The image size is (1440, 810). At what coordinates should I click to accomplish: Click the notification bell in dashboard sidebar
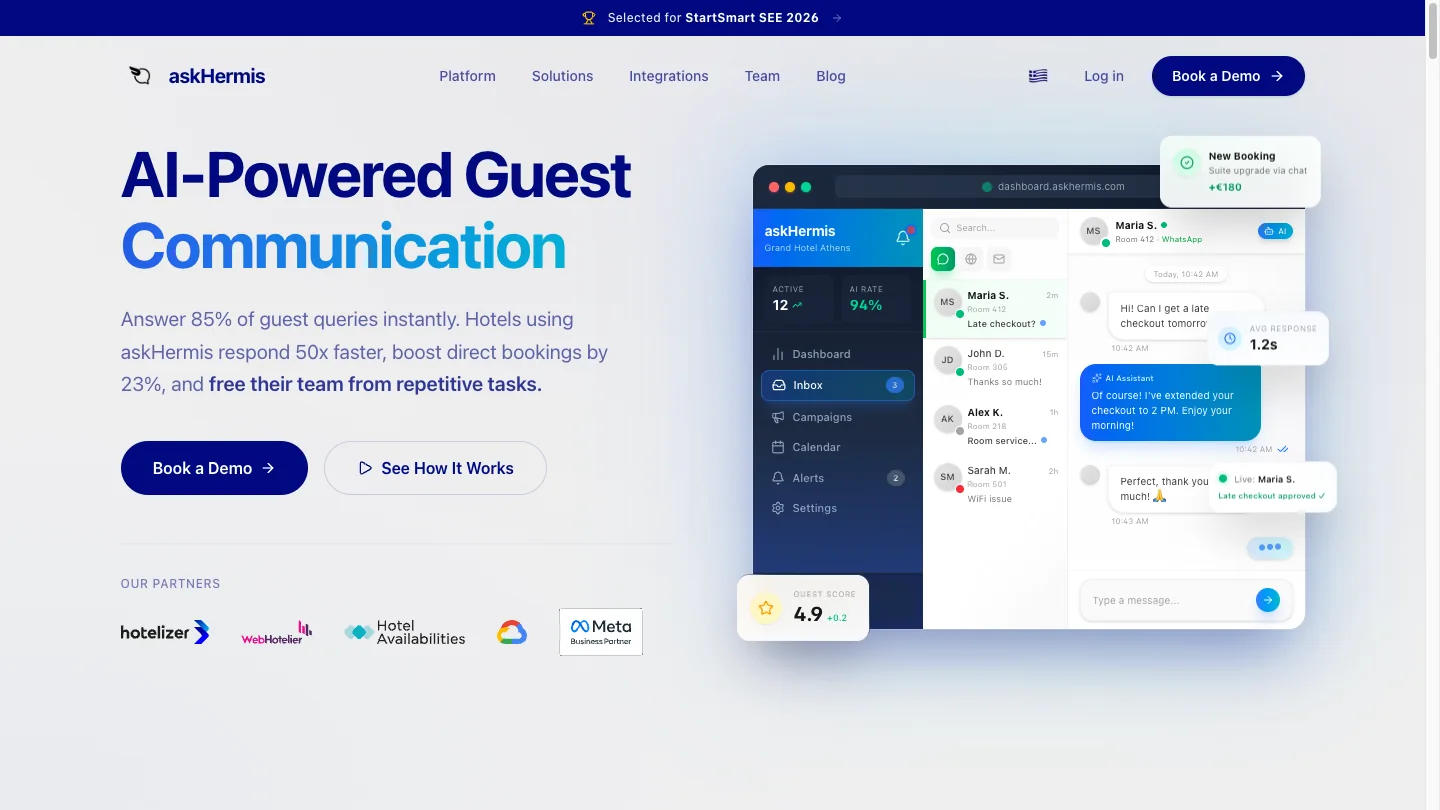[903, 238]
